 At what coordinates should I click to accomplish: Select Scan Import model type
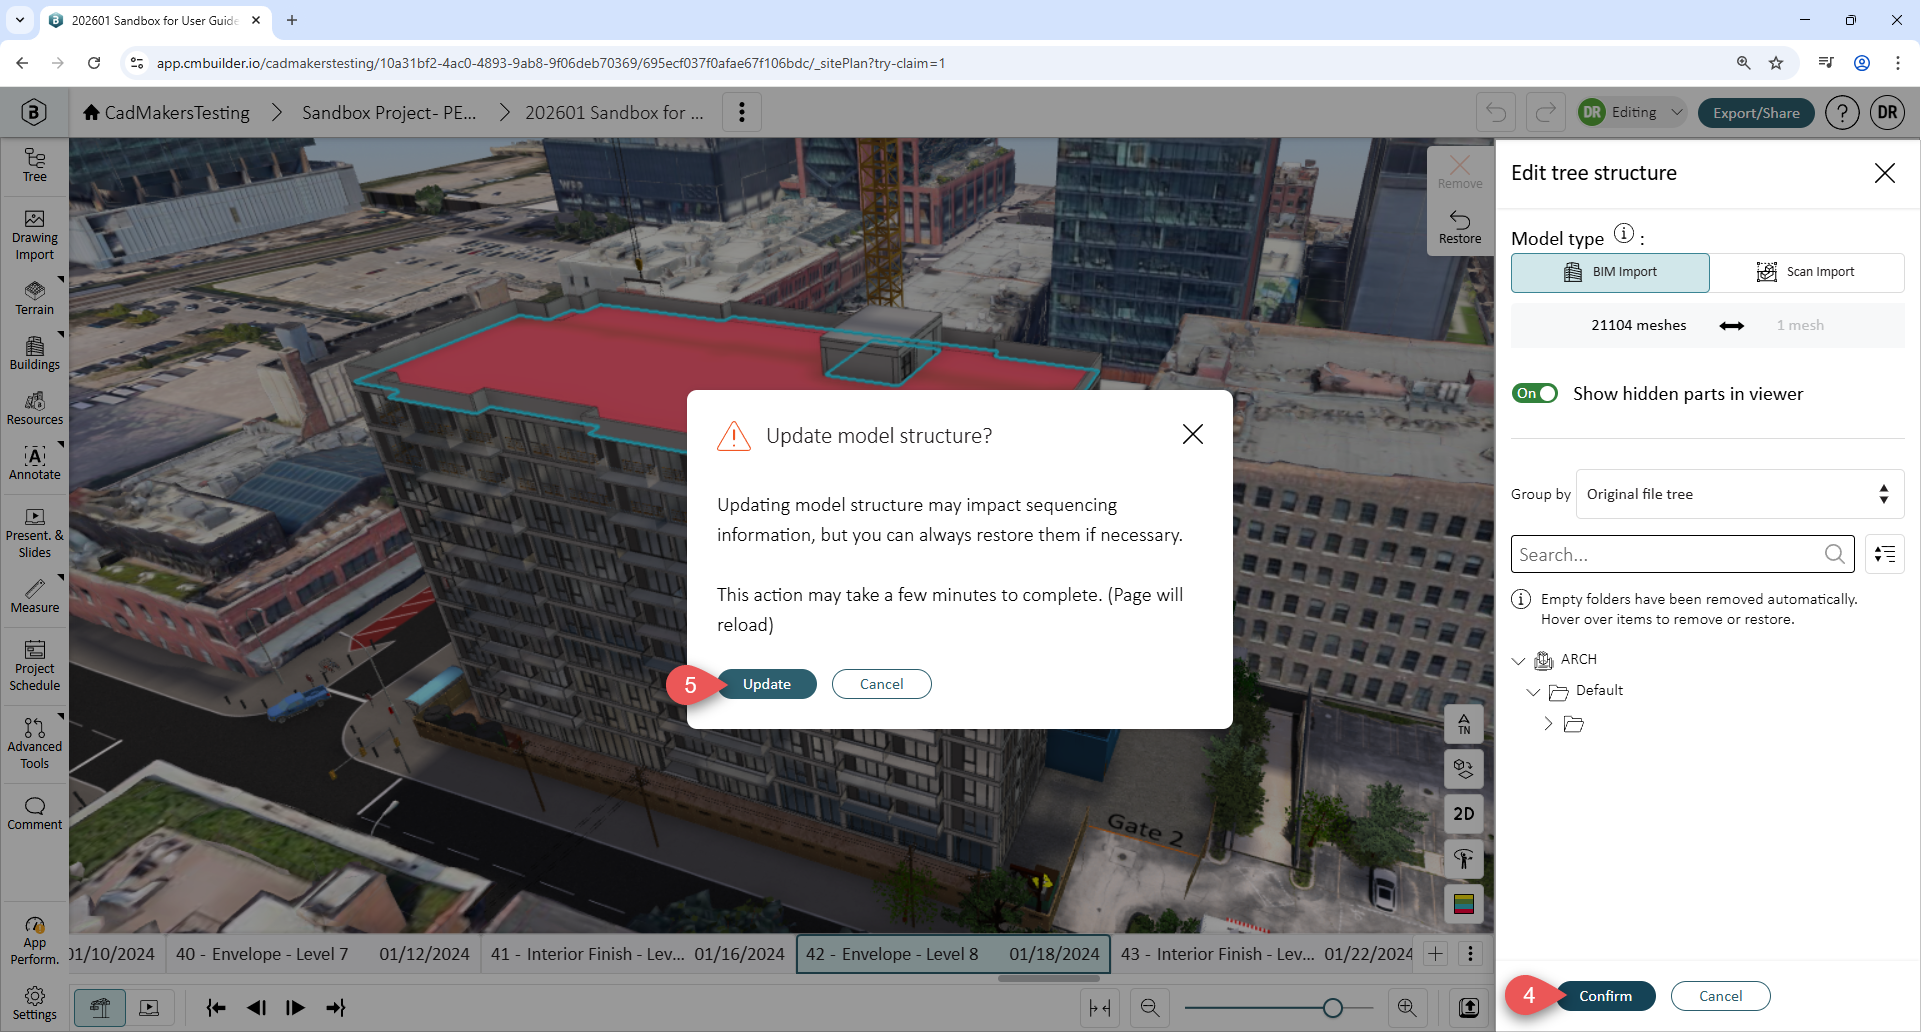coord(1806,272)
